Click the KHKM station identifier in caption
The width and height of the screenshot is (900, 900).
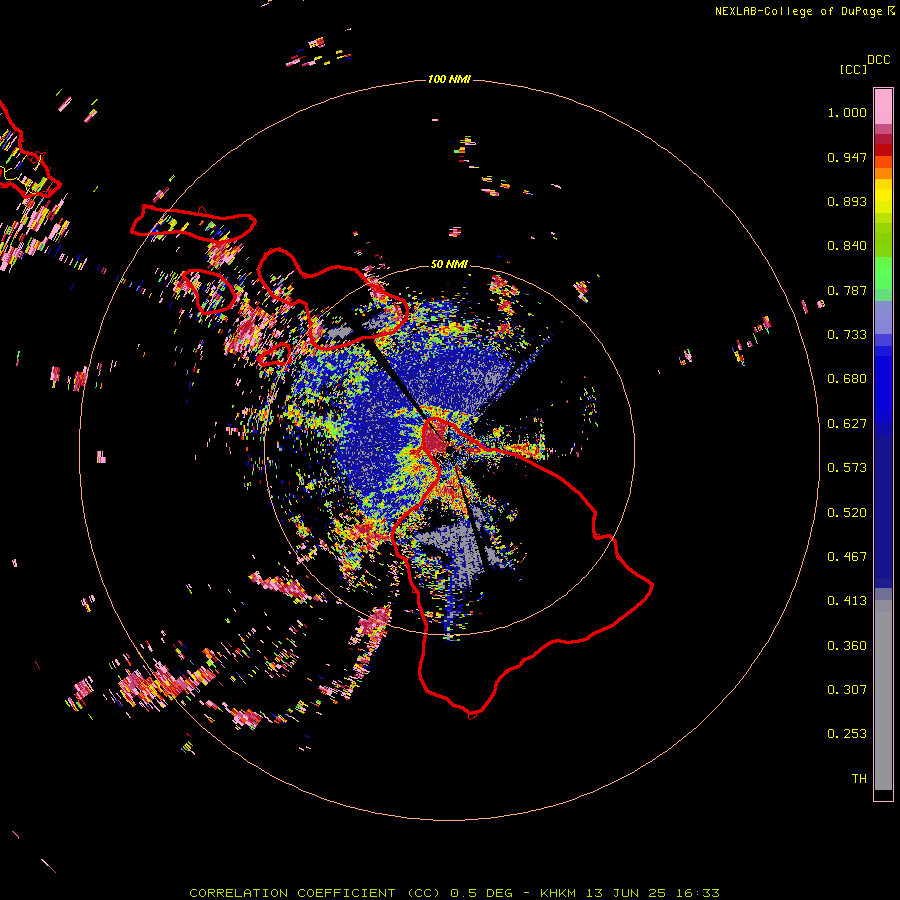pyautogui.click(x=558, y=893)
